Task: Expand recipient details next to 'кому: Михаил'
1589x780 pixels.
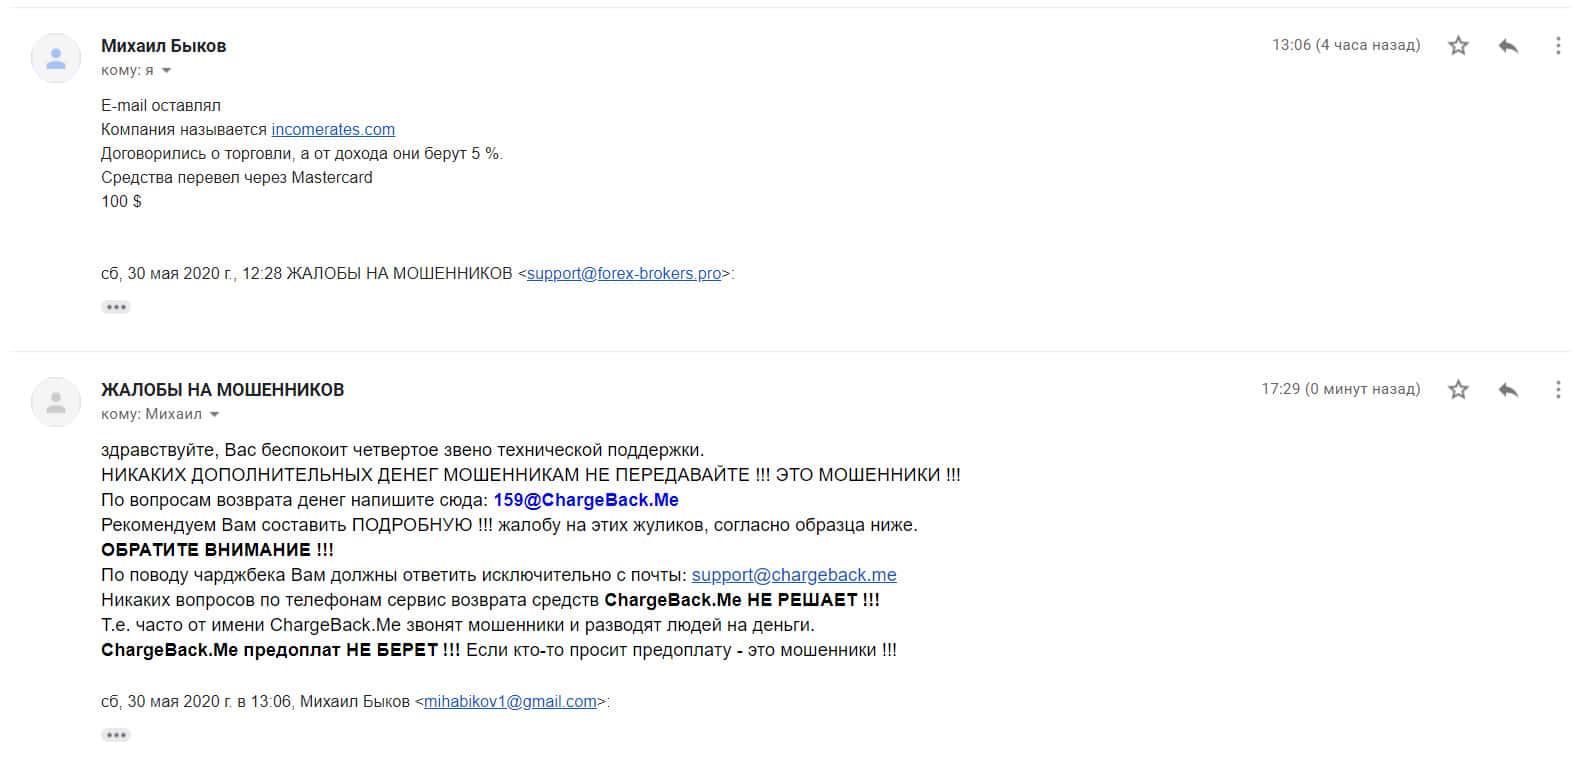Action: [x=214, y=415]
